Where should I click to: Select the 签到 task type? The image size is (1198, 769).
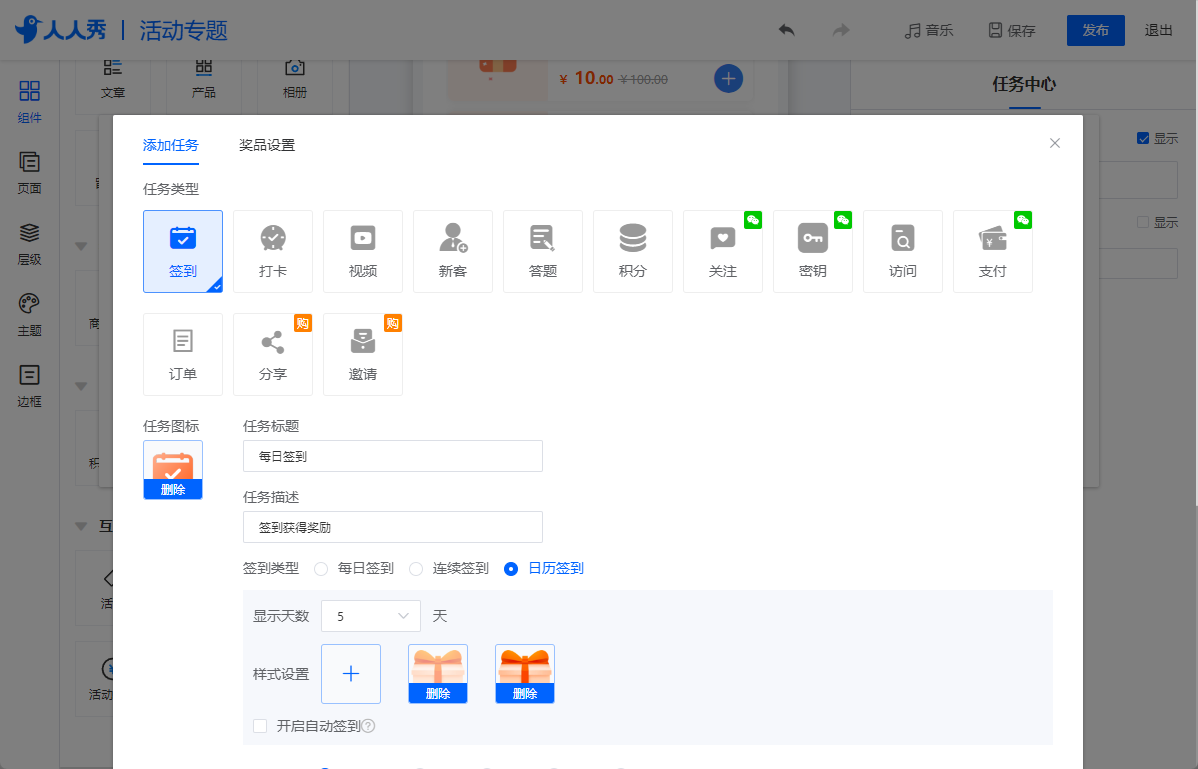point(183,251)
